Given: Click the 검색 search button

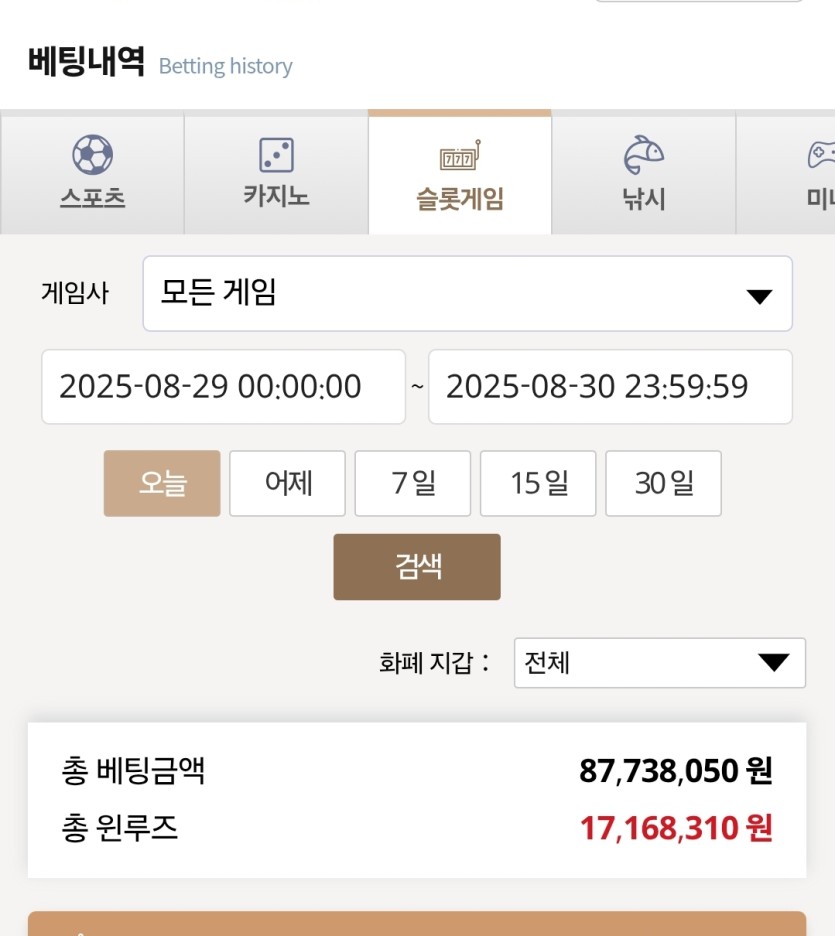Looking at the screenshot, I should click(x=417, y=566).
